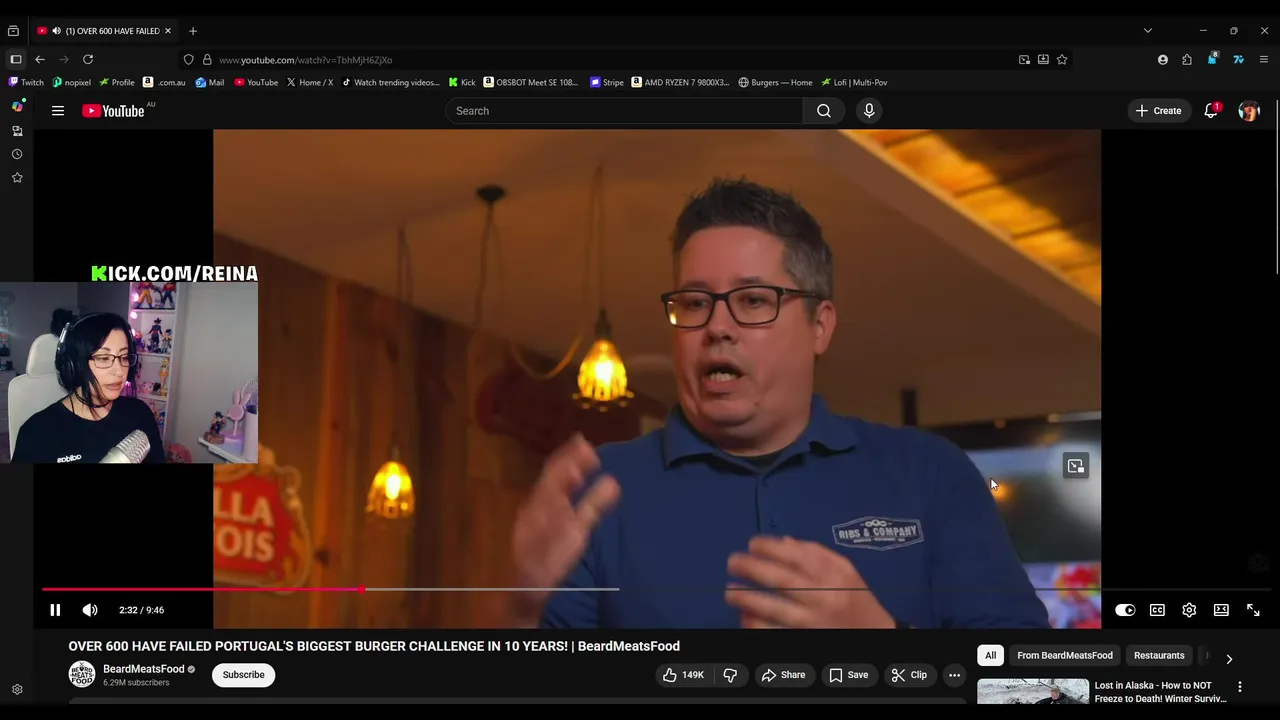List all tabs dropdown arrow

click(1148, 31)
